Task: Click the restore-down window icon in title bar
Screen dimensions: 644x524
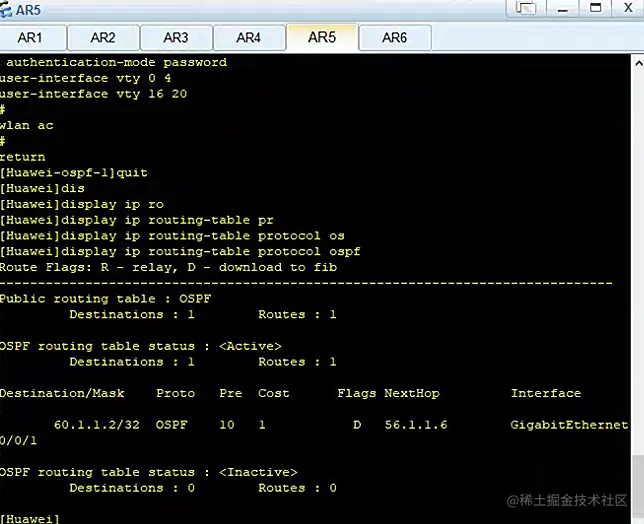Action: tap(526, 8)
